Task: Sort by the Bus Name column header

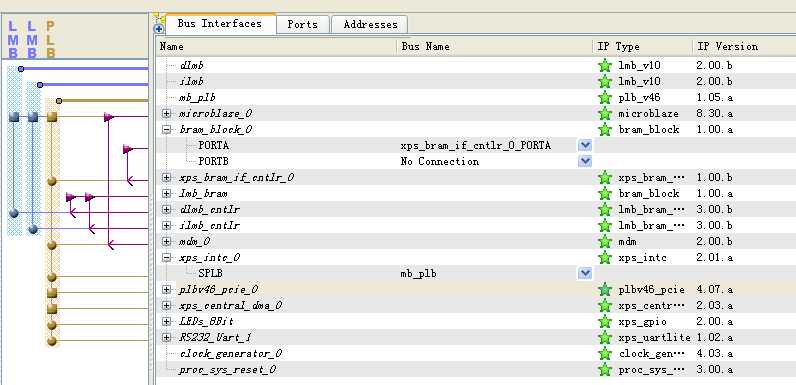Action: [x=494, y=47]
